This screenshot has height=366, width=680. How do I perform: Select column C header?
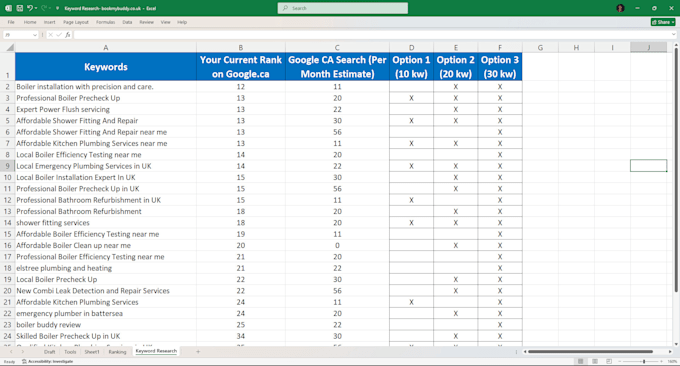(x=337, y=48)
